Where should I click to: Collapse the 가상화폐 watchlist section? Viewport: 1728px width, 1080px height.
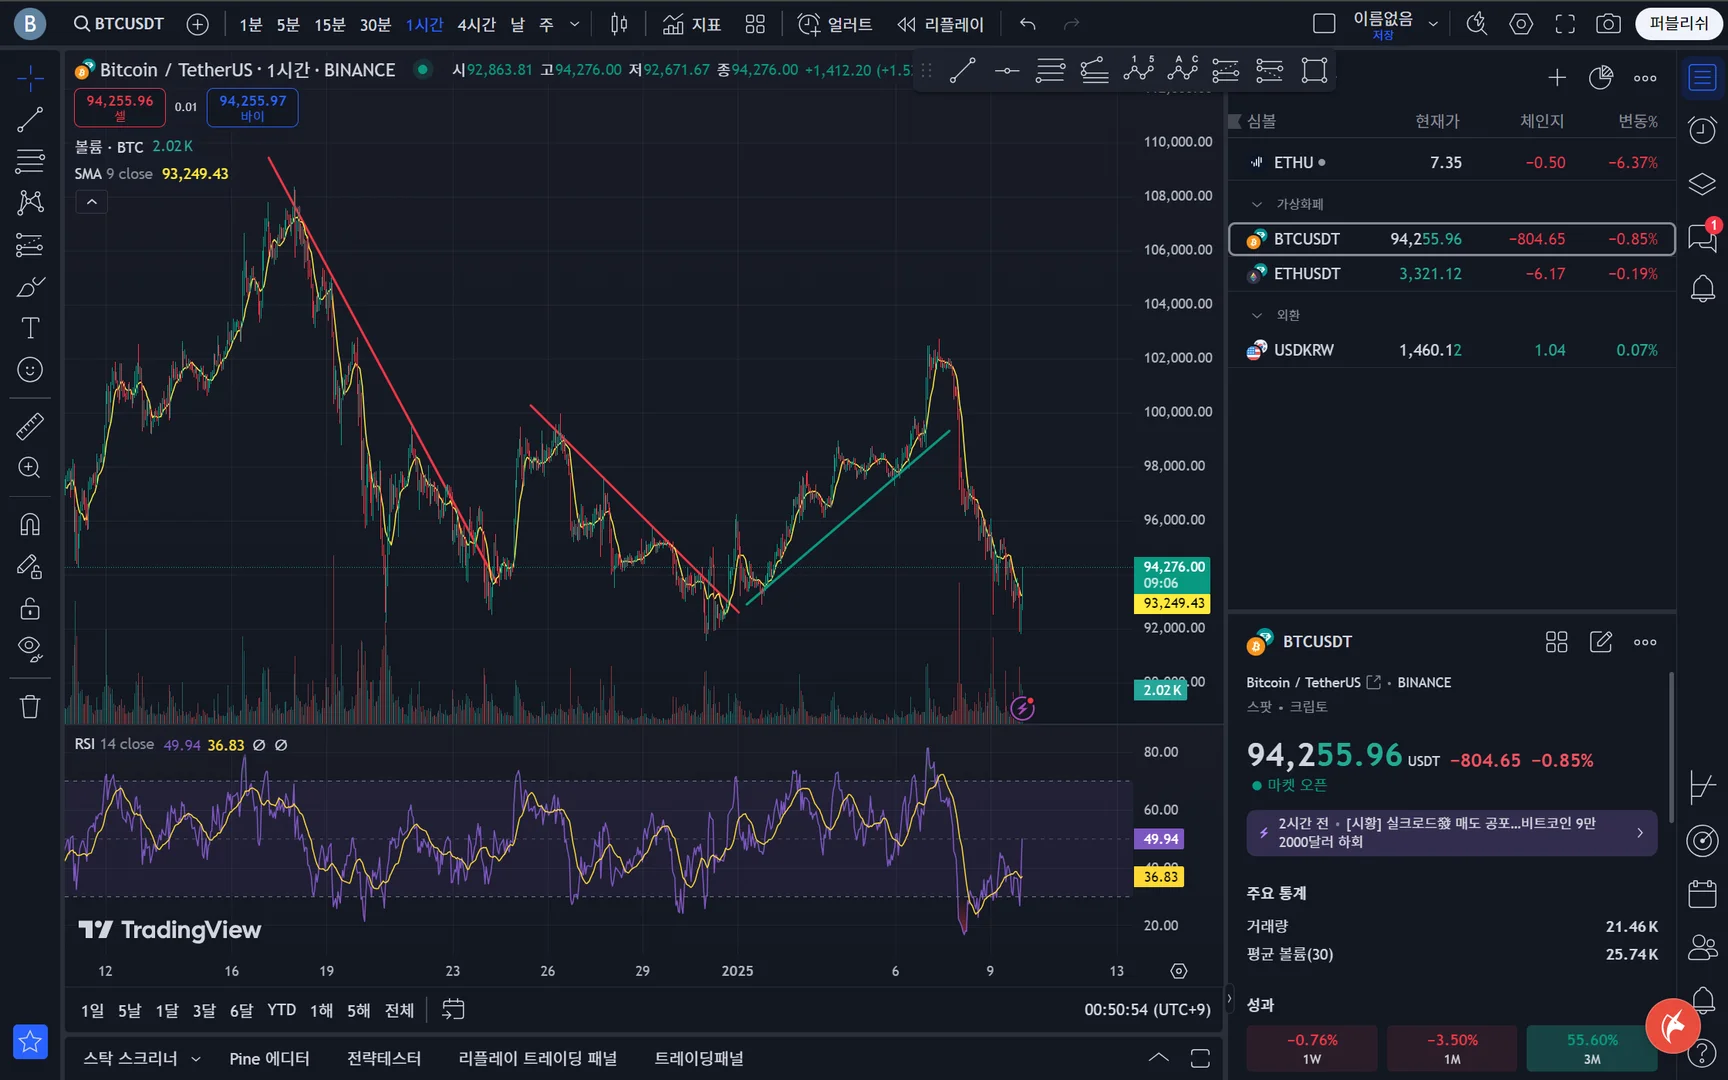1257,204
